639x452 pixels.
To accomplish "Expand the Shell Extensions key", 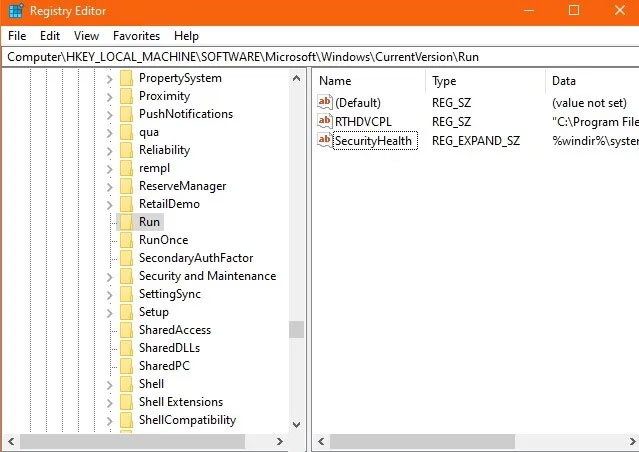I will point(109,402).
